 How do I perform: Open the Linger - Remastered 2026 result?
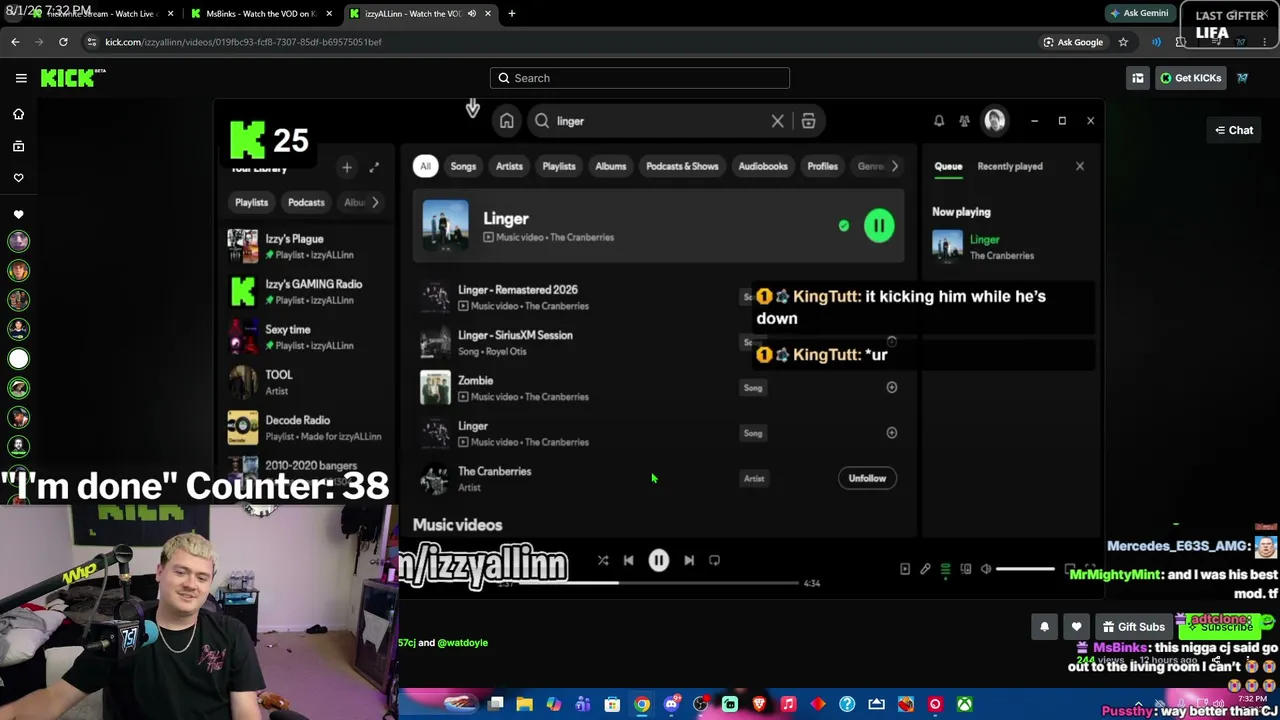(518, 290)
